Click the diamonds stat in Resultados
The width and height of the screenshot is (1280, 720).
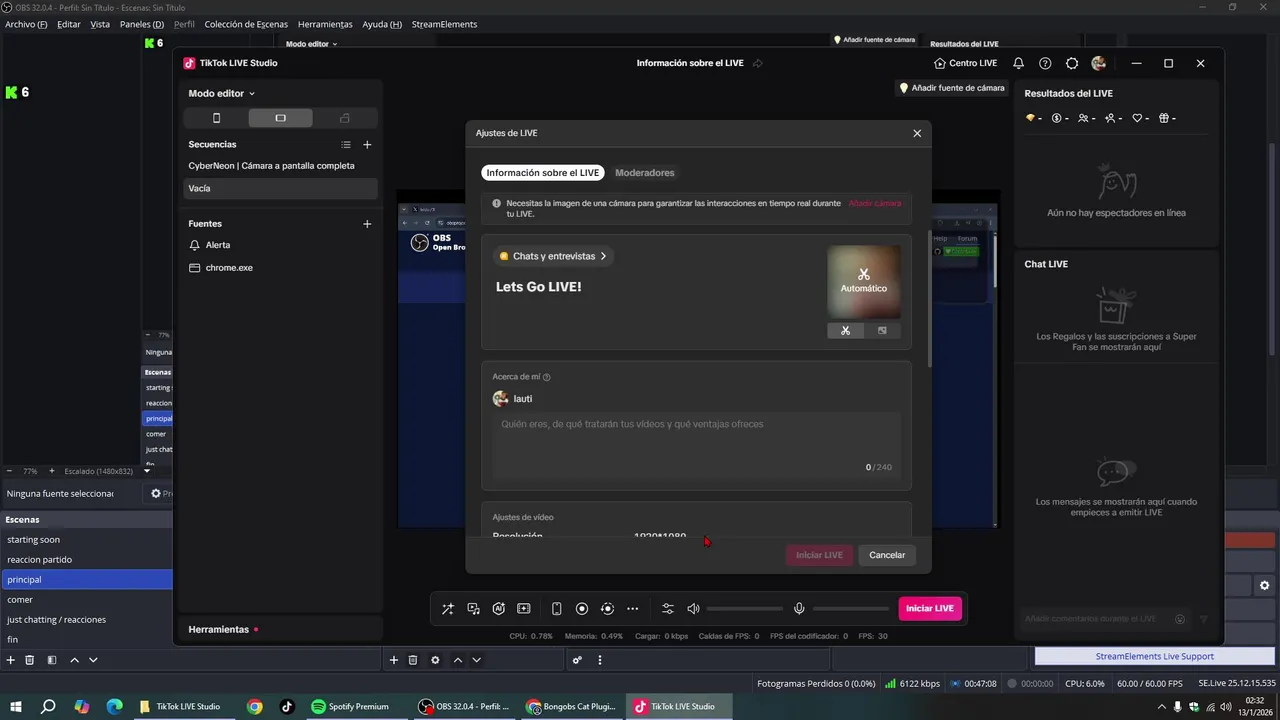[x=1034, y=118]
